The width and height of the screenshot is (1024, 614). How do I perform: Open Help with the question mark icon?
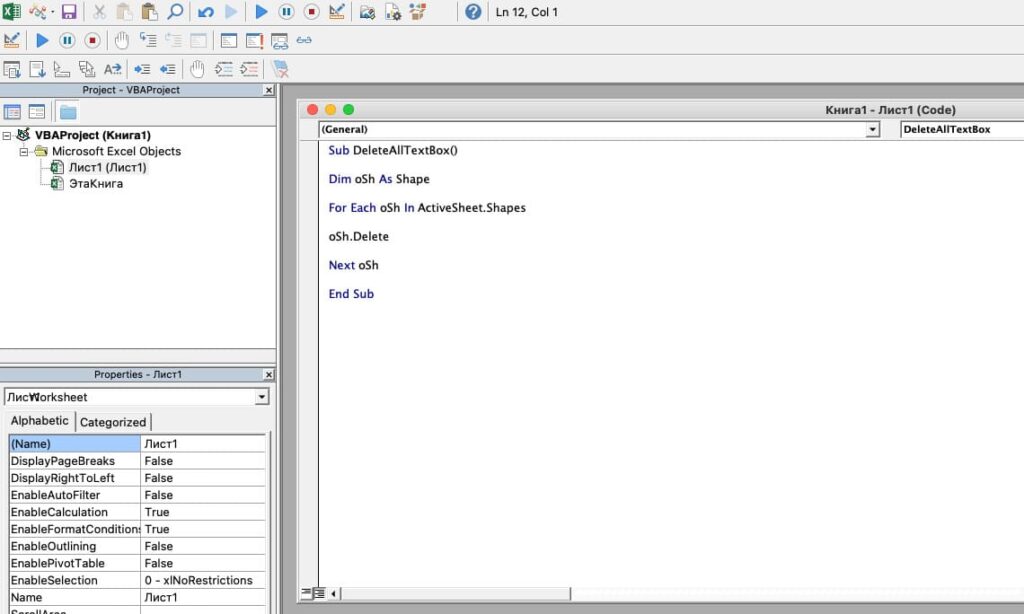click(473, 12)
